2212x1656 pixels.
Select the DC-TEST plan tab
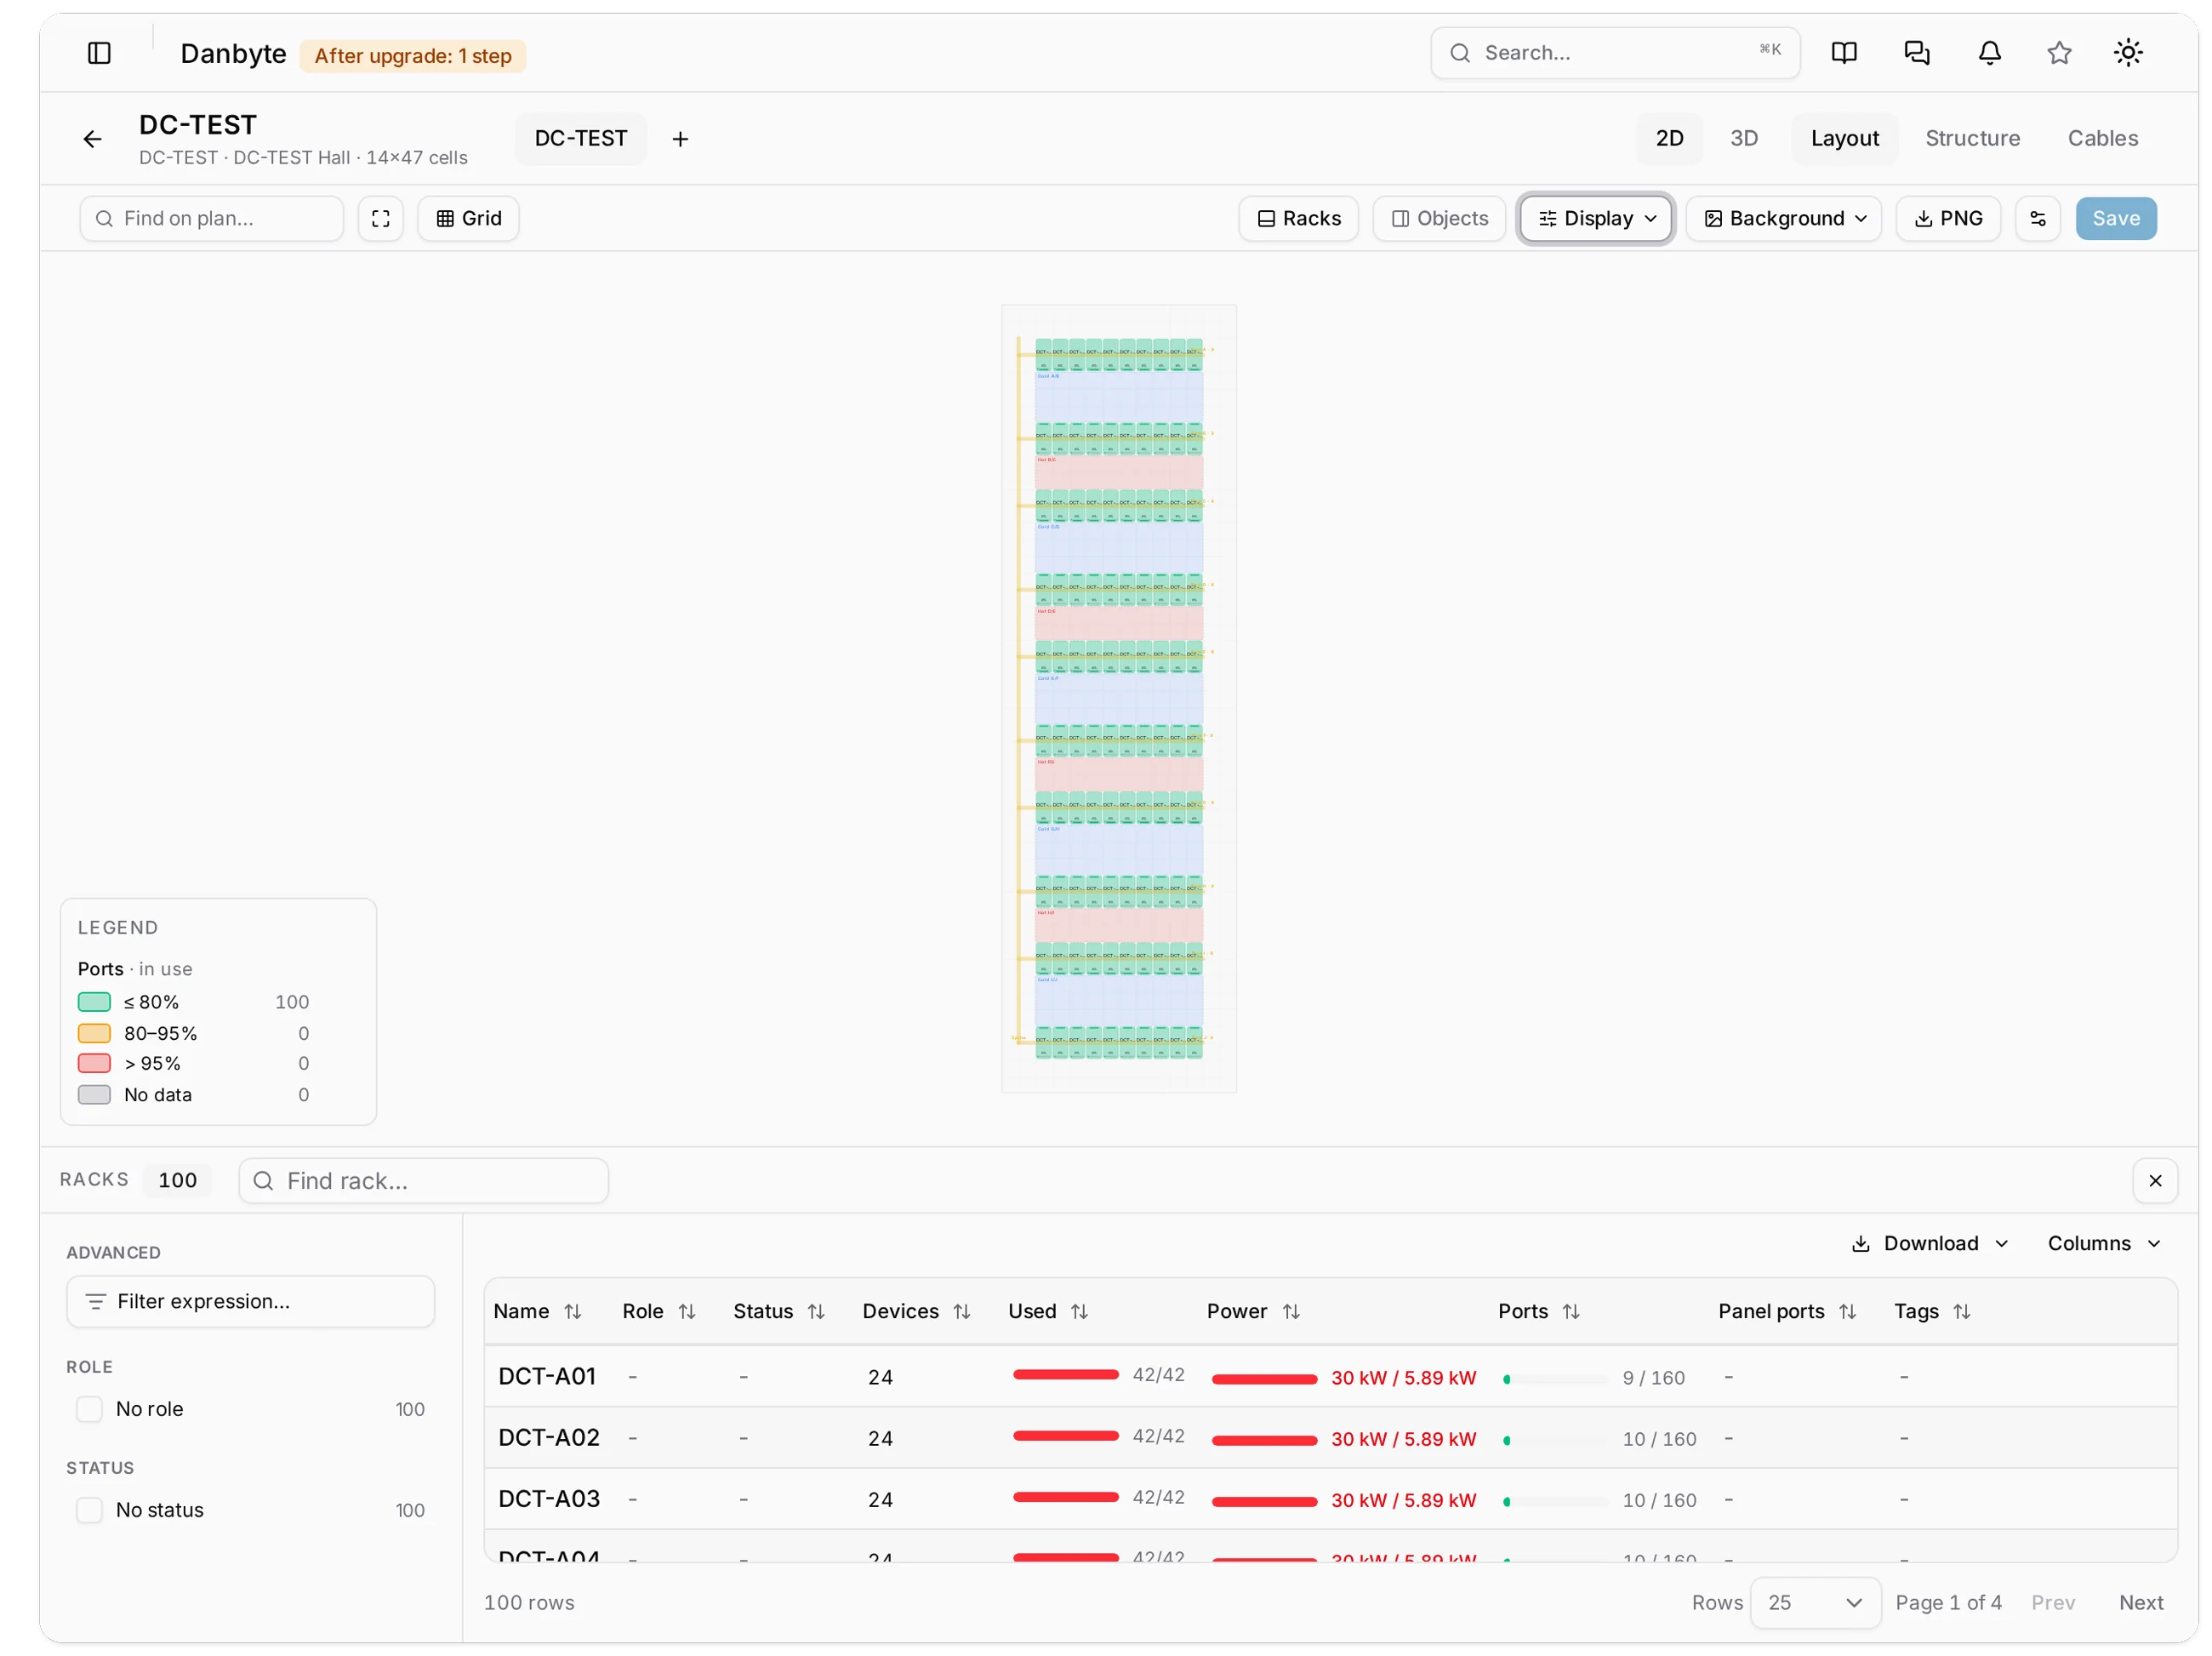pyautogui.click(x=581, y=138)
